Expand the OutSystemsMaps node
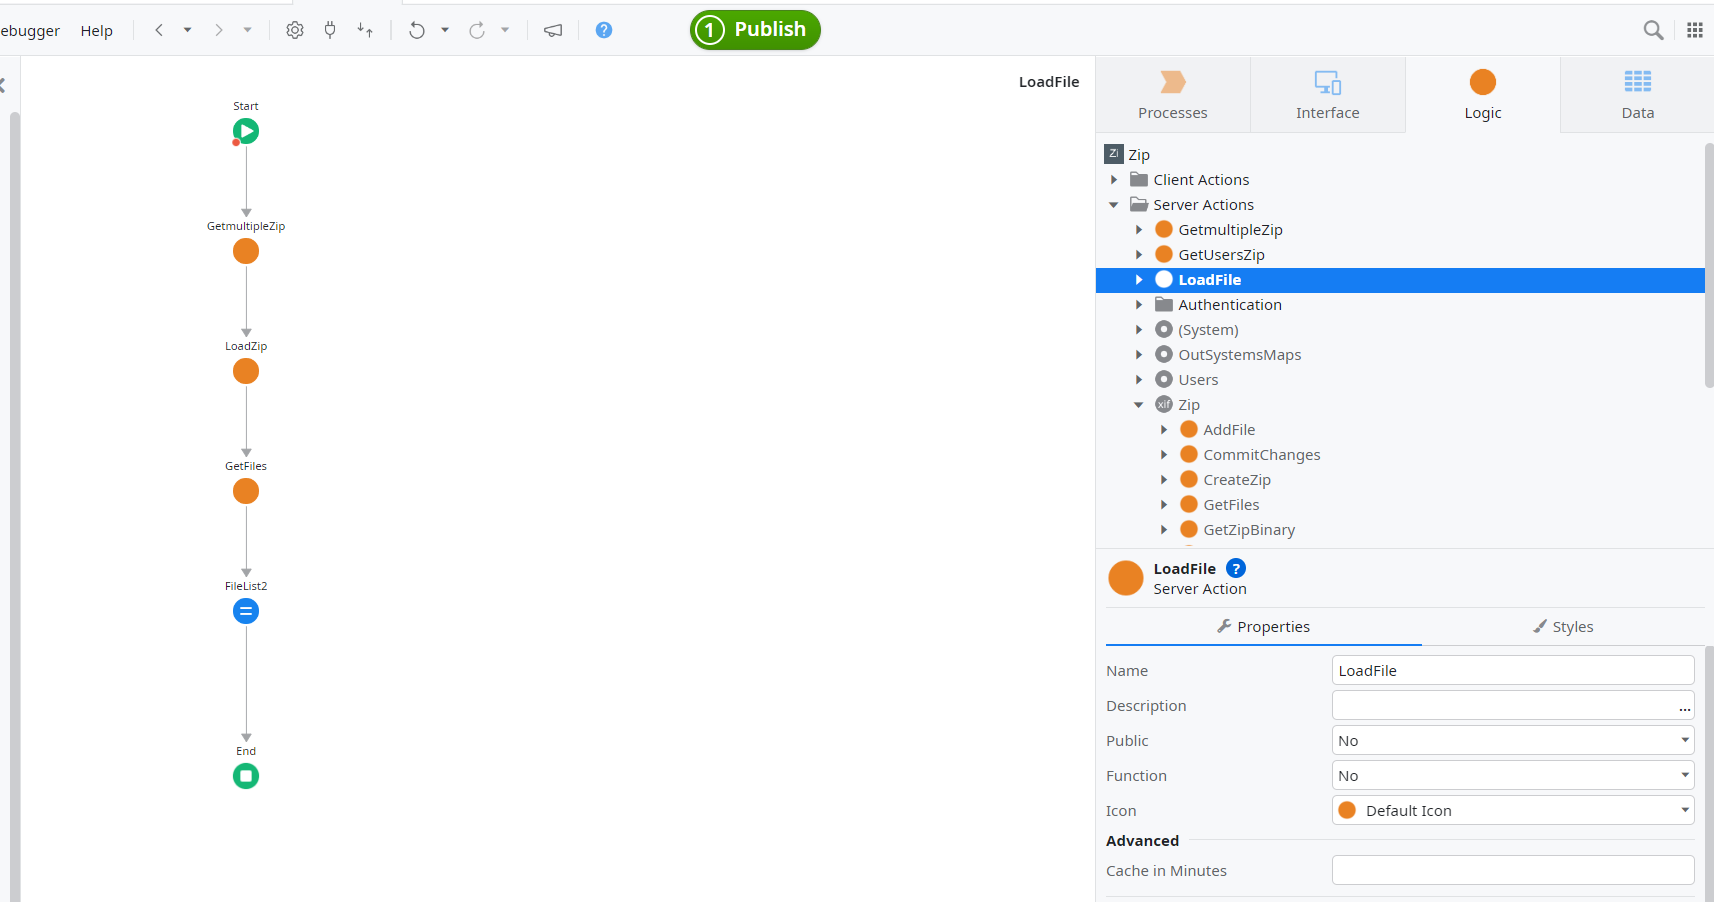 tap(1139, 355)
